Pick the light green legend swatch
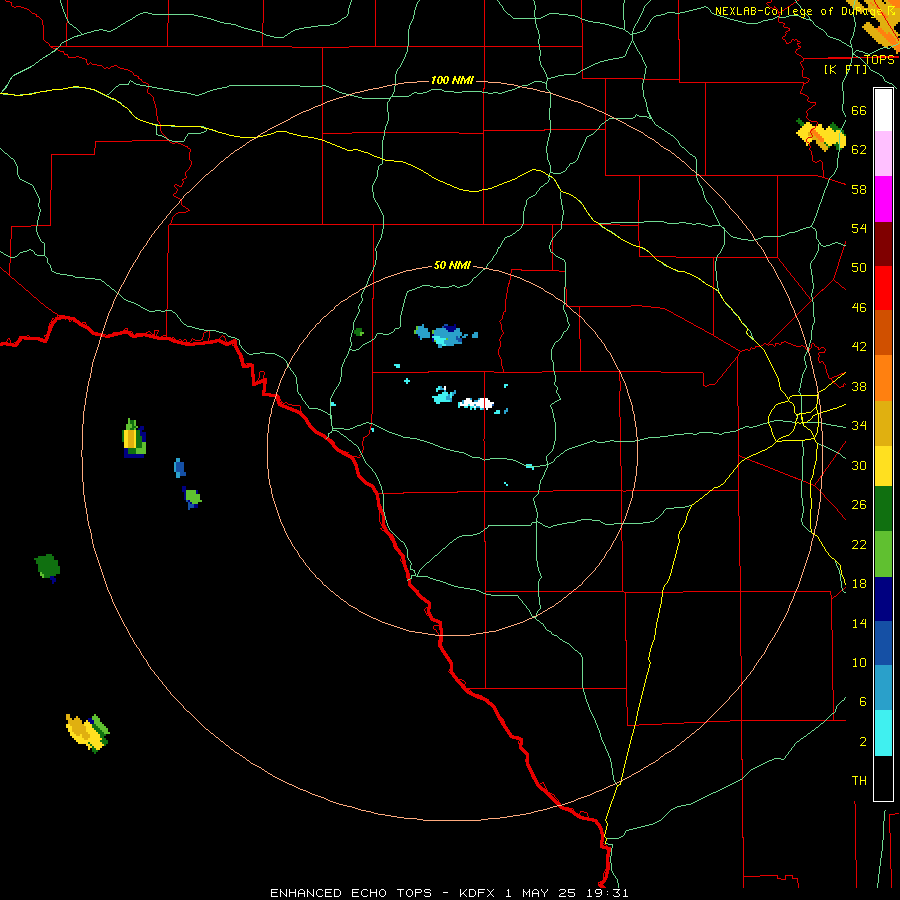This screenshot has height=900, width=900. point(883,554)
